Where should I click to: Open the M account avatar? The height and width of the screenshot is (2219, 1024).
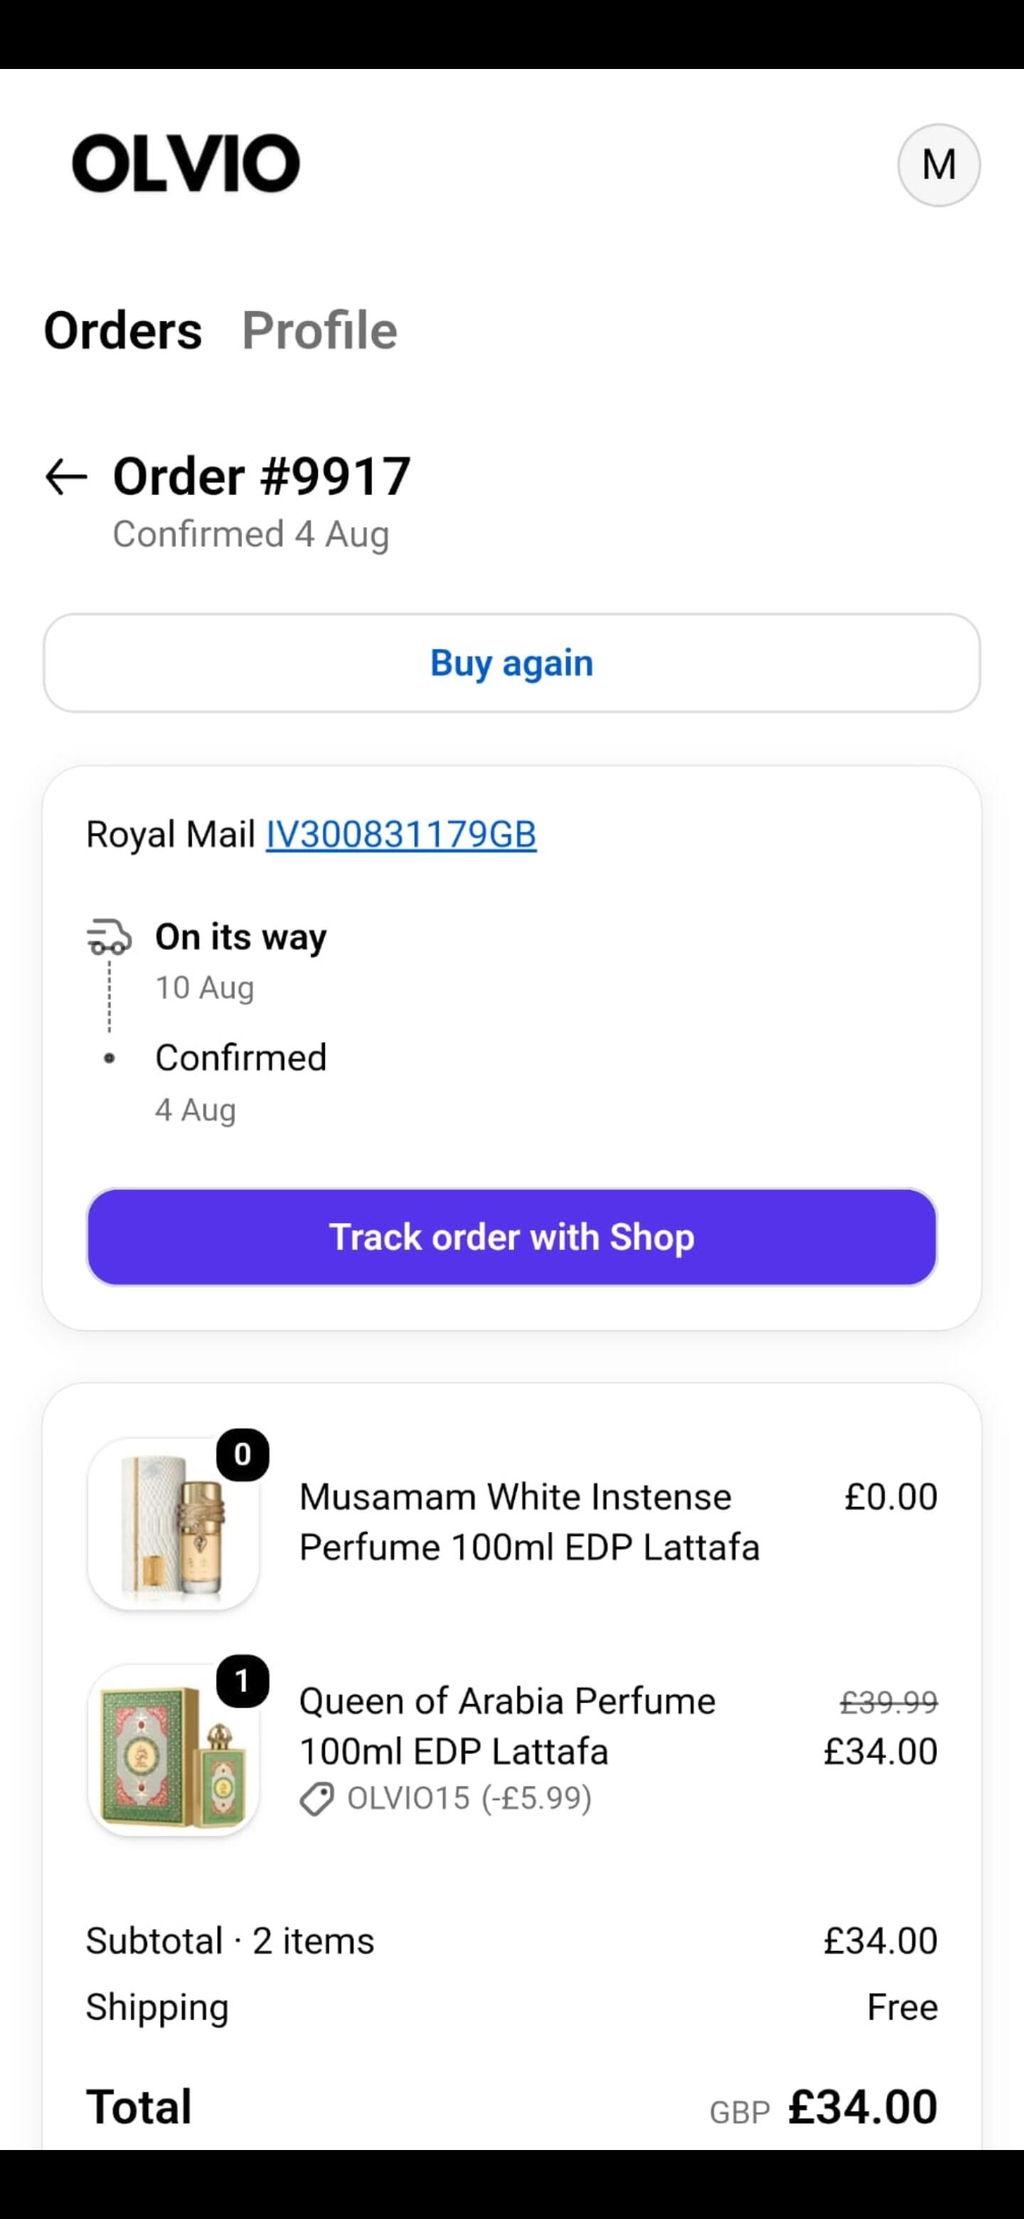pyautogui.click(x=938, y=165)
